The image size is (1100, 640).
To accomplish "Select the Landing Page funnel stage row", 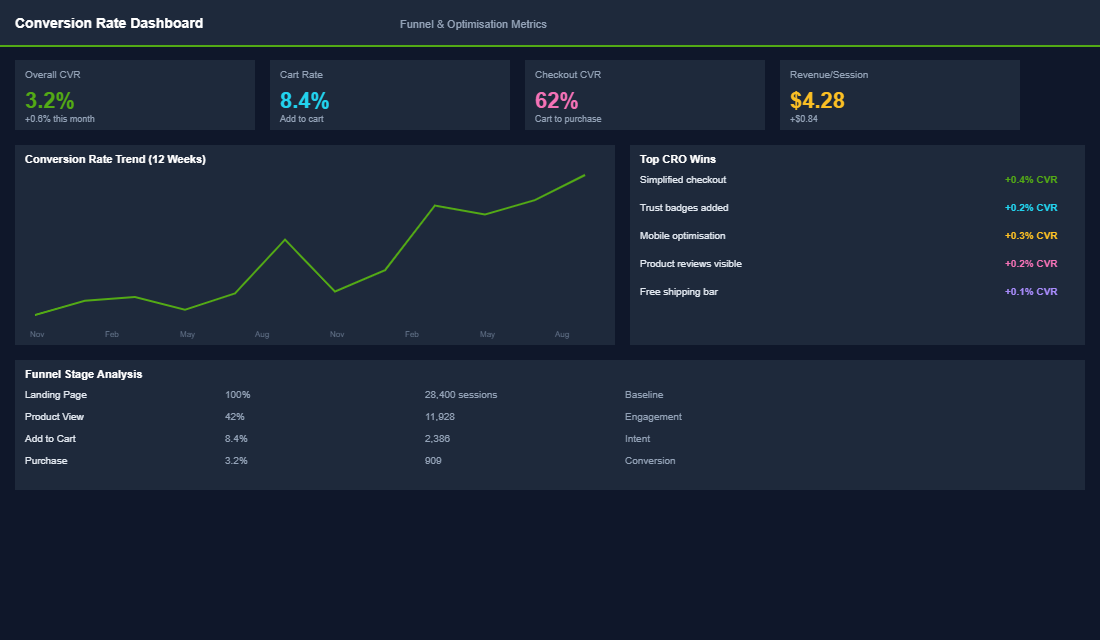I will coord(57,394).
